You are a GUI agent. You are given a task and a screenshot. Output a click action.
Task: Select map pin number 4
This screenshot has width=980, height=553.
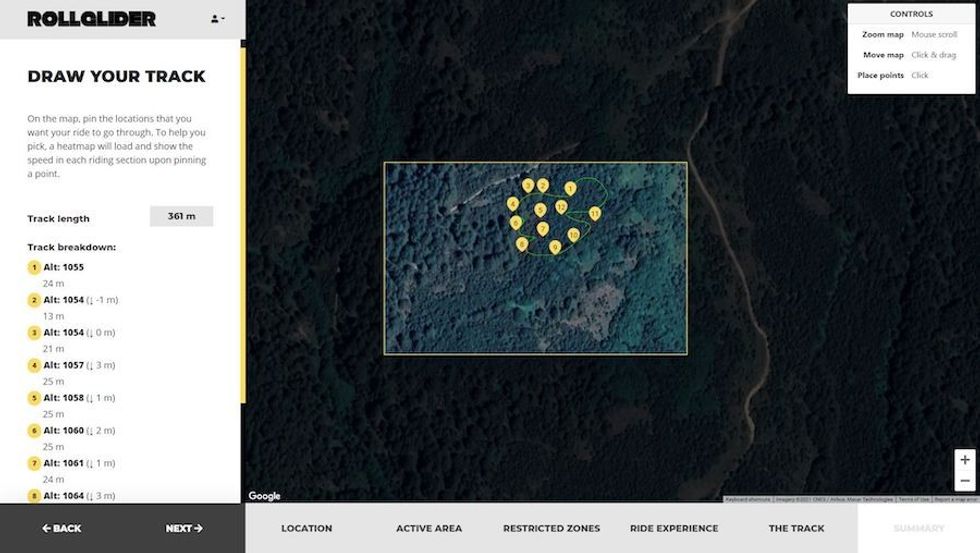(513, 203)
